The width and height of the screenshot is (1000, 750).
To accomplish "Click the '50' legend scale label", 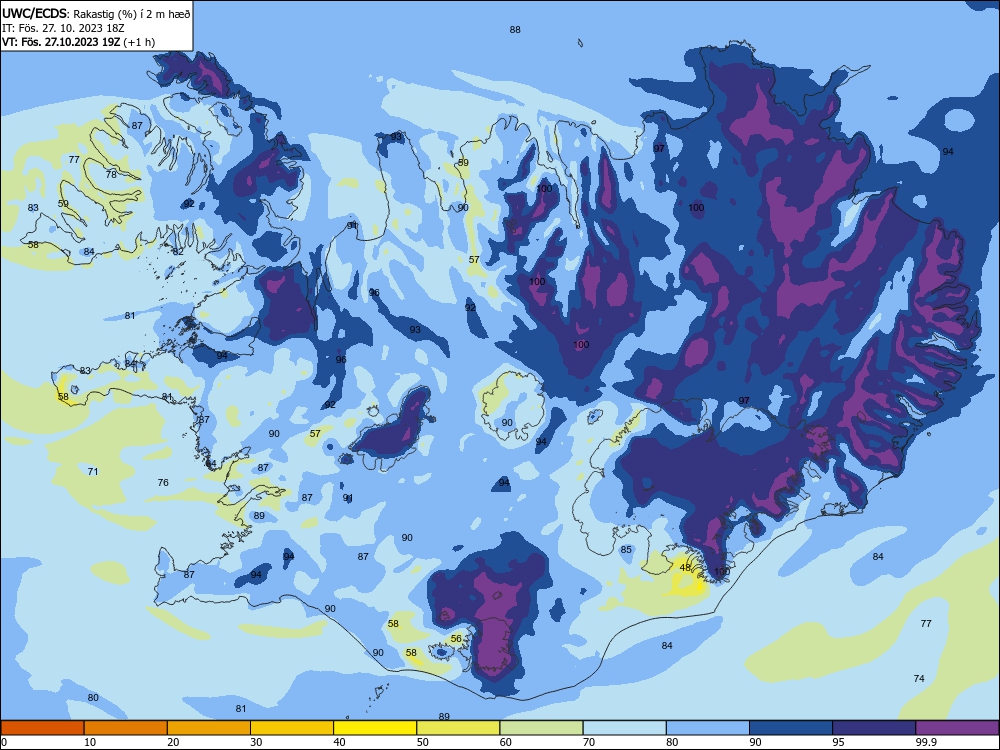I will pyautogui.click(x=423, y=742).
